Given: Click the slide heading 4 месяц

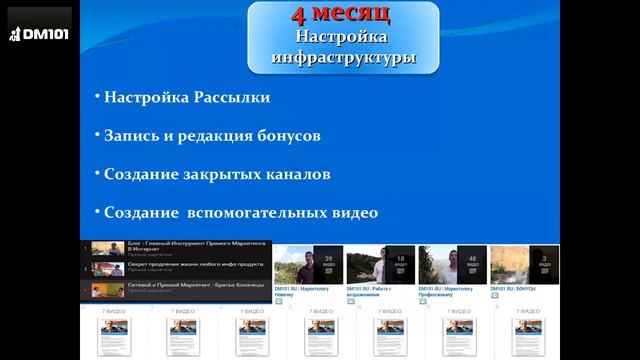Looking at the screenshot, I should coord(341,14).
